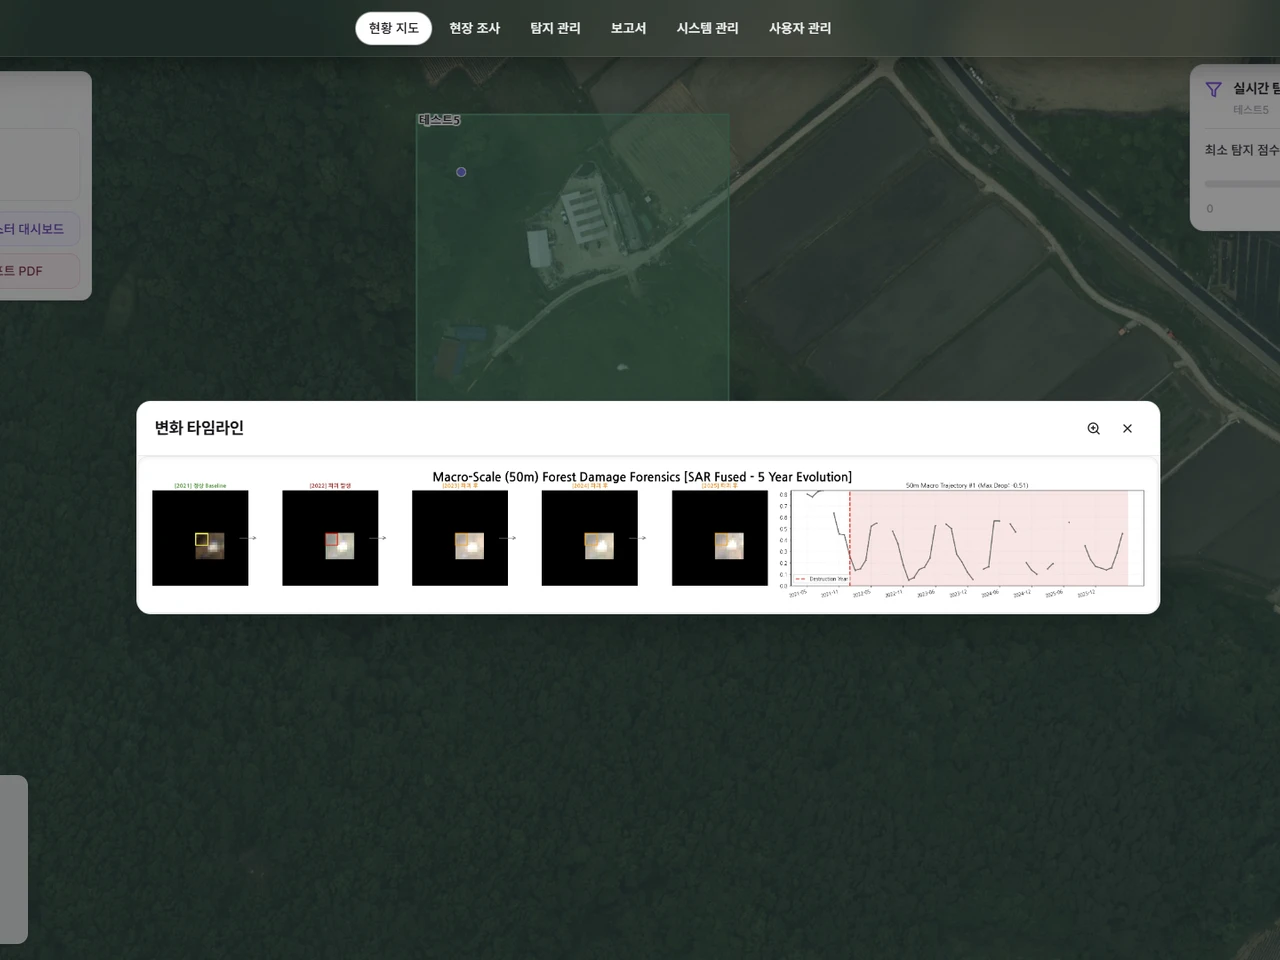Click the 테스트5 subtitle in the right panel
The height and width of the screenshot is (960, 1280).
pos(1250,110)
